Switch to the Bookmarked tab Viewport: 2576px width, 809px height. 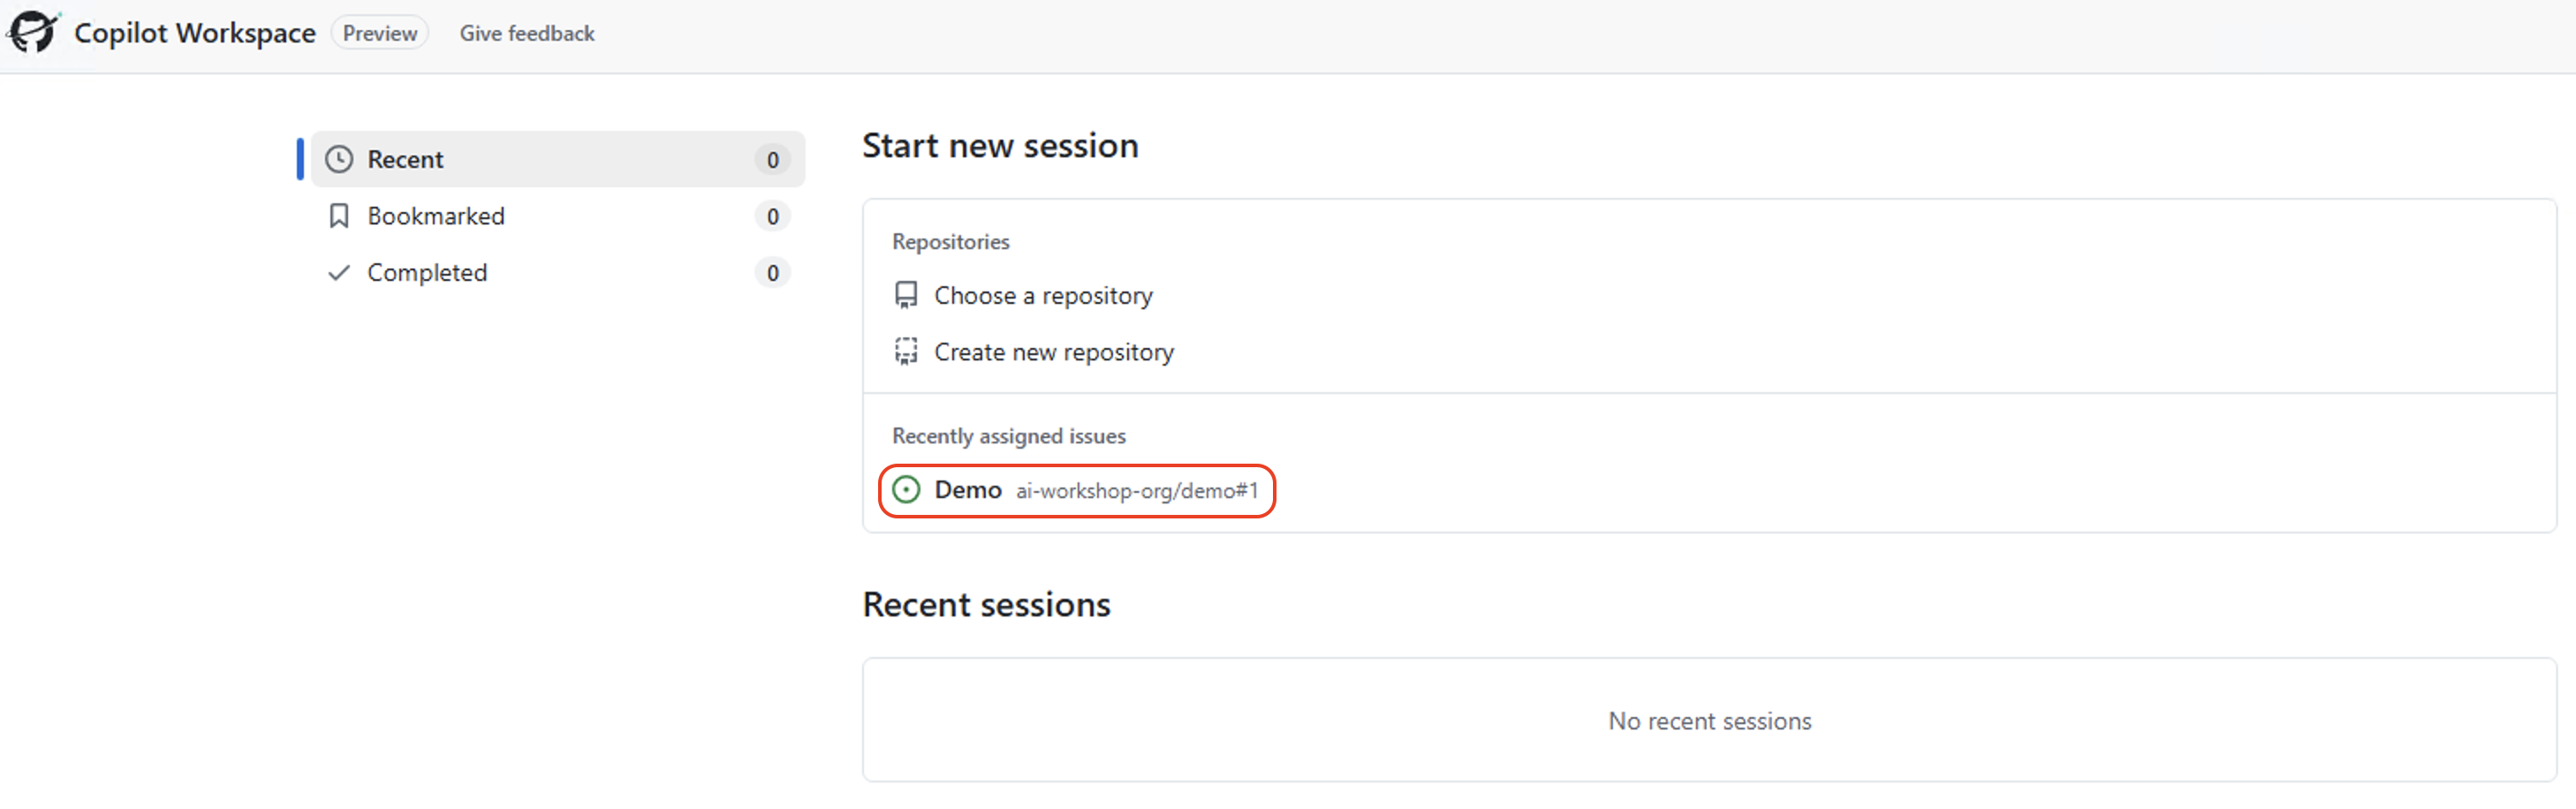pyautogui.click(x=557, y=216)
